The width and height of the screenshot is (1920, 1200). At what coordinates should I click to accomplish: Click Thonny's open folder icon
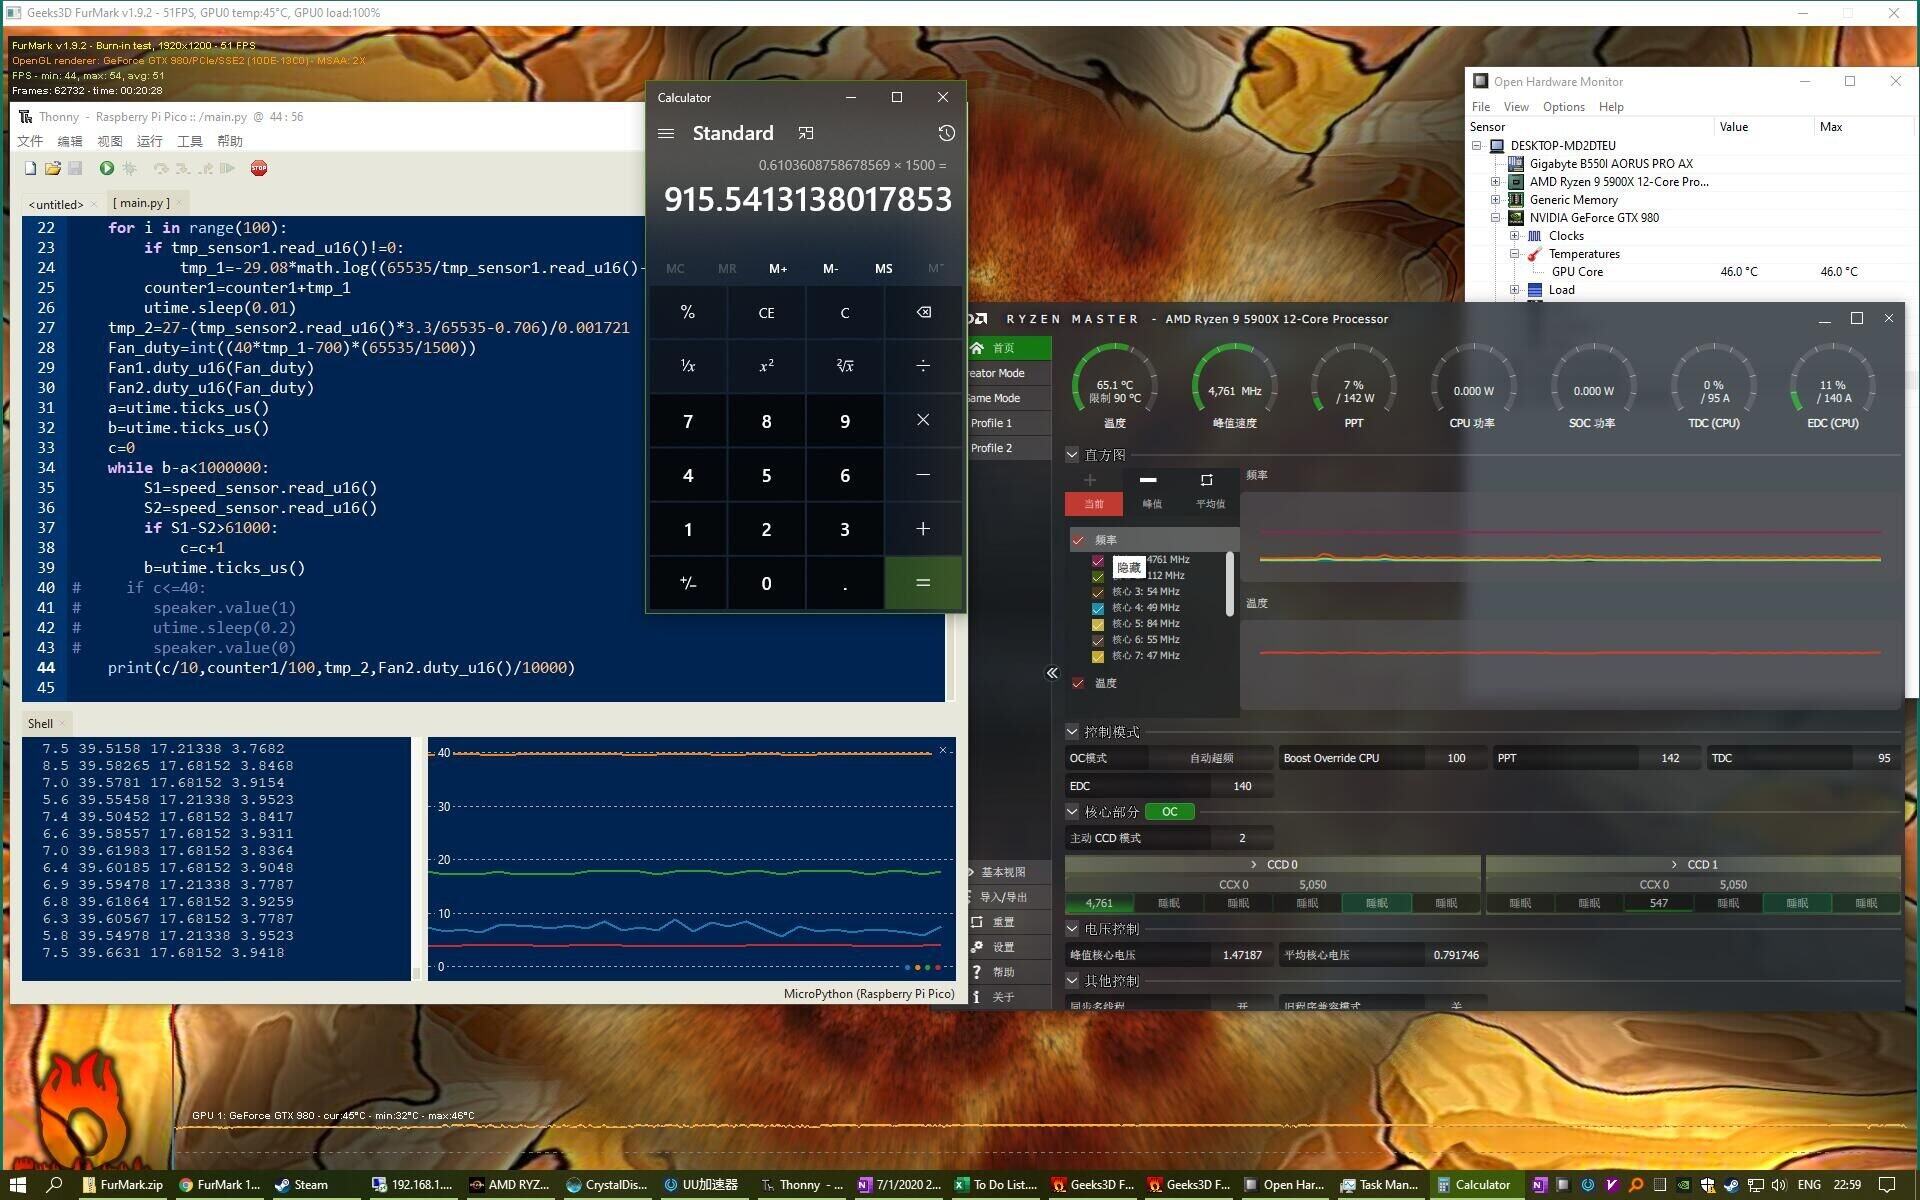[x=53, y=168]
